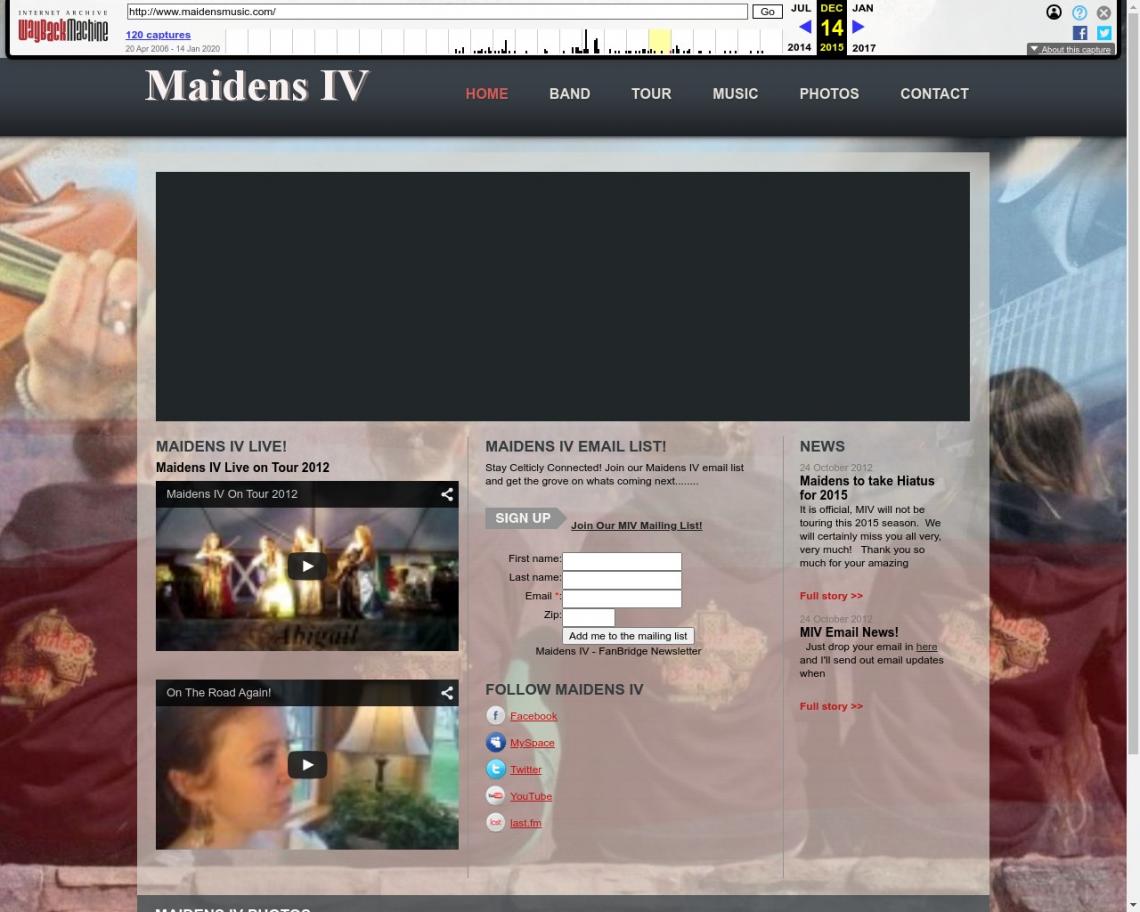Go to previous capture blue arrow

coord(805,27)
